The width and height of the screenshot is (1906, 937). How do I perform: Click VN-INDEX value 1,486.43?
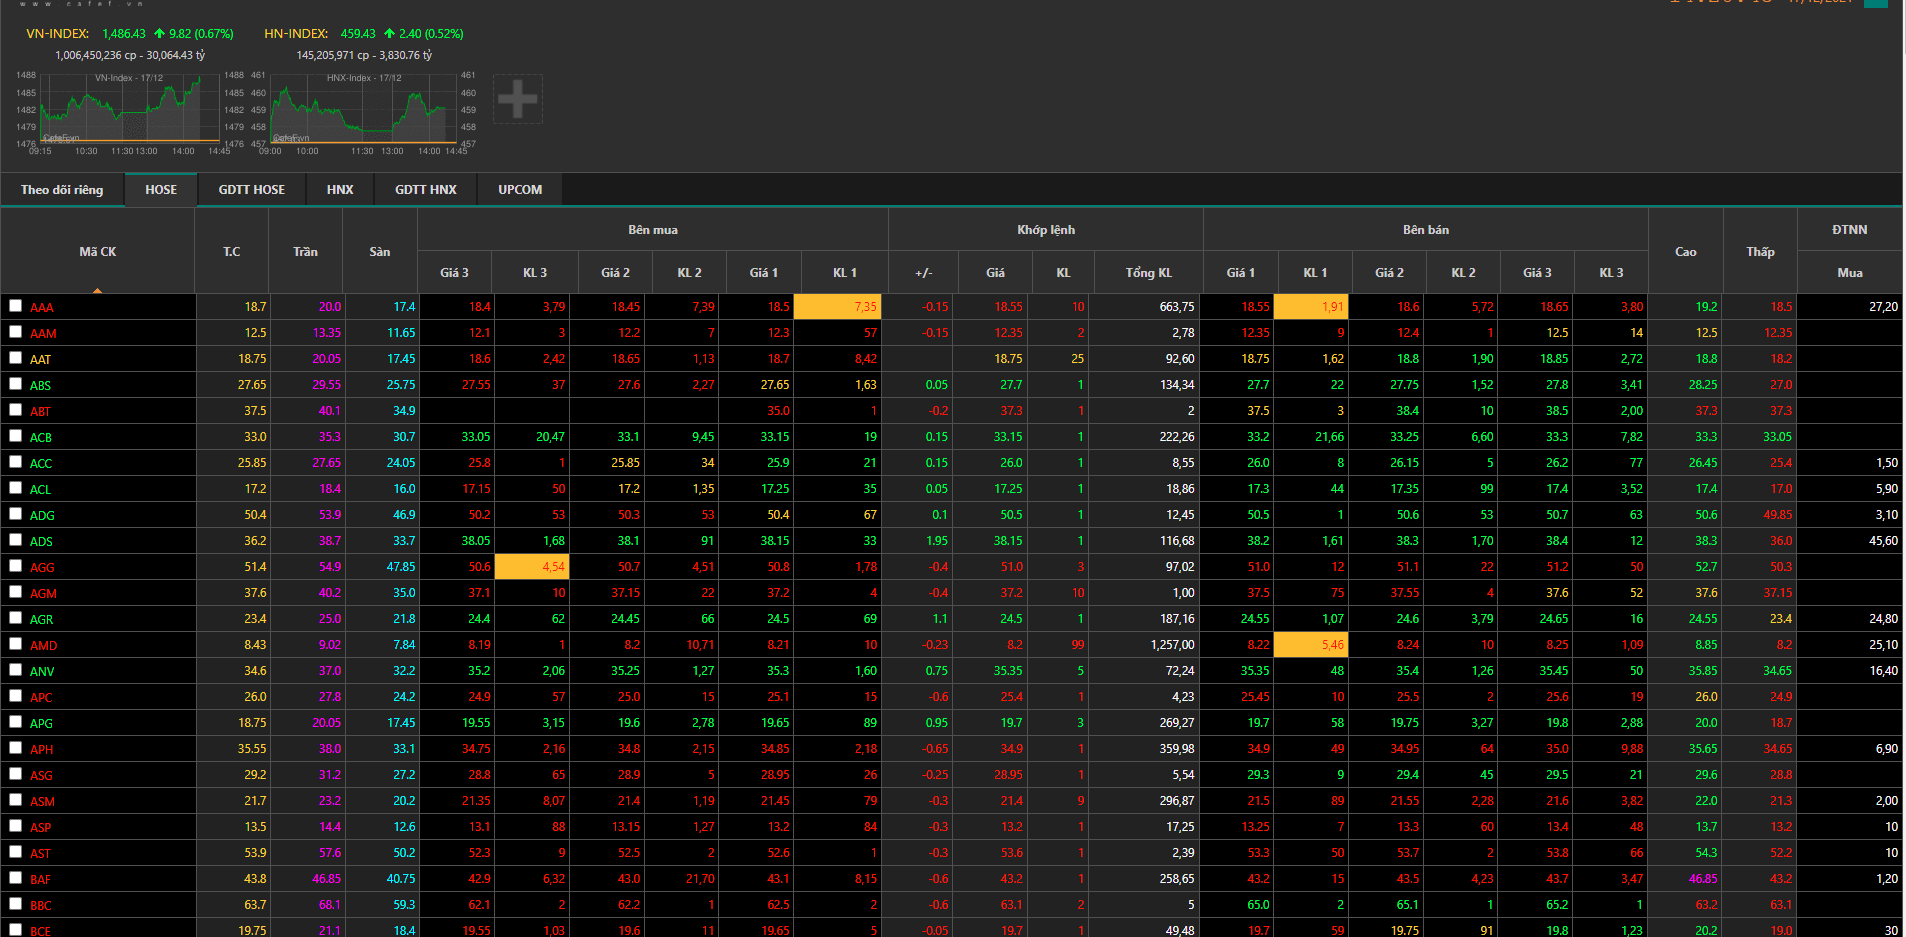pos(124,34)
